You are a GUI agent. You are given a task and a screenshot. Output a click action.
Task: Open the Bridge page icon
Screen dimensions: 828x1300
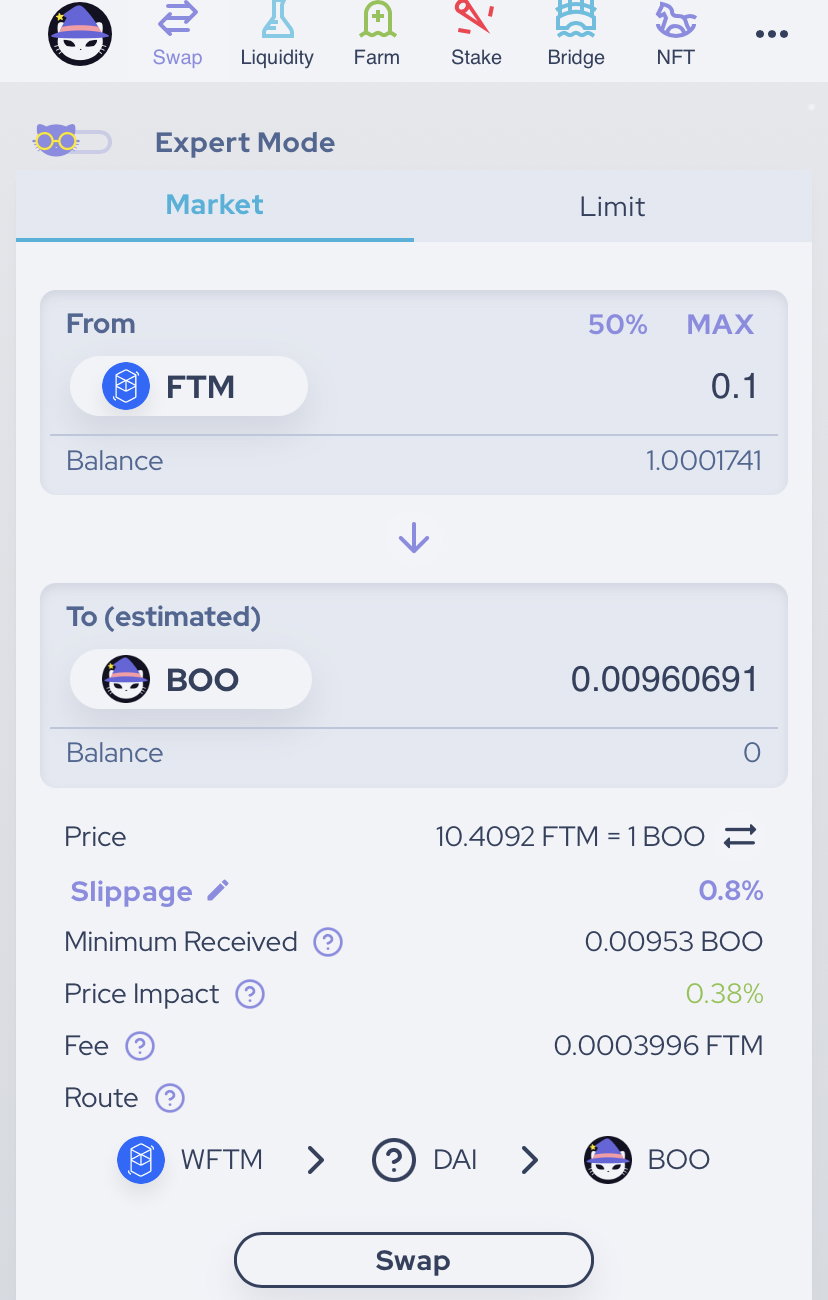pyautogui.click(x=576, y=20)
